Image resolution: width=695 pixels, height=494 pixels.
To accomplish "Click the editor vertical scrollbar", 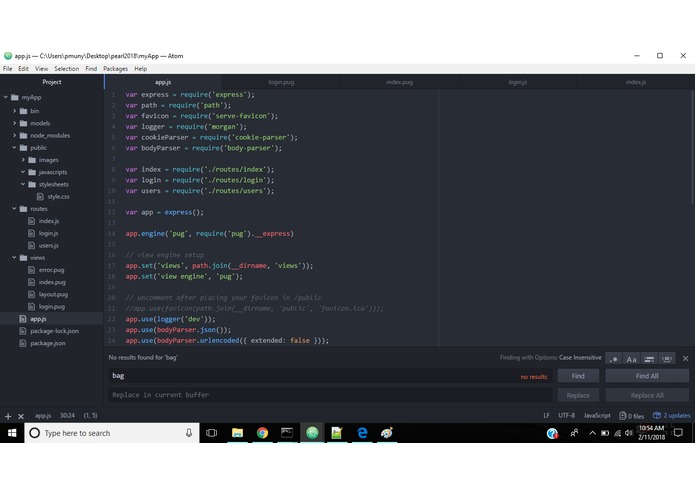I will tap(692, 146).
